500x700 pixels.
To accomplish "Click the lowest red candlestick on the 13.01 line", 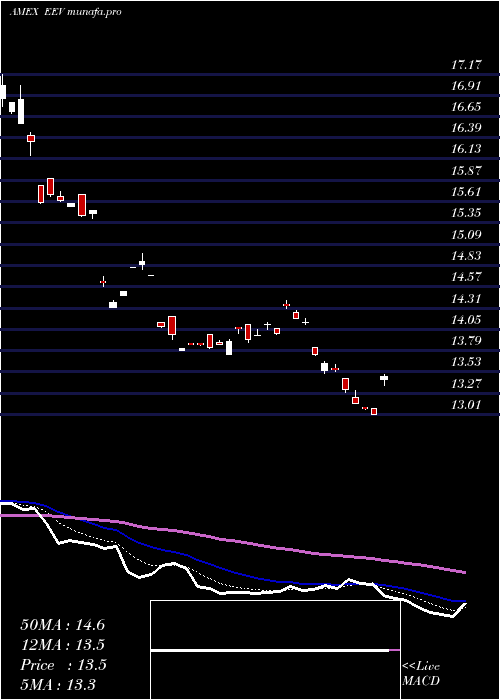I will (x=374, y=411).
